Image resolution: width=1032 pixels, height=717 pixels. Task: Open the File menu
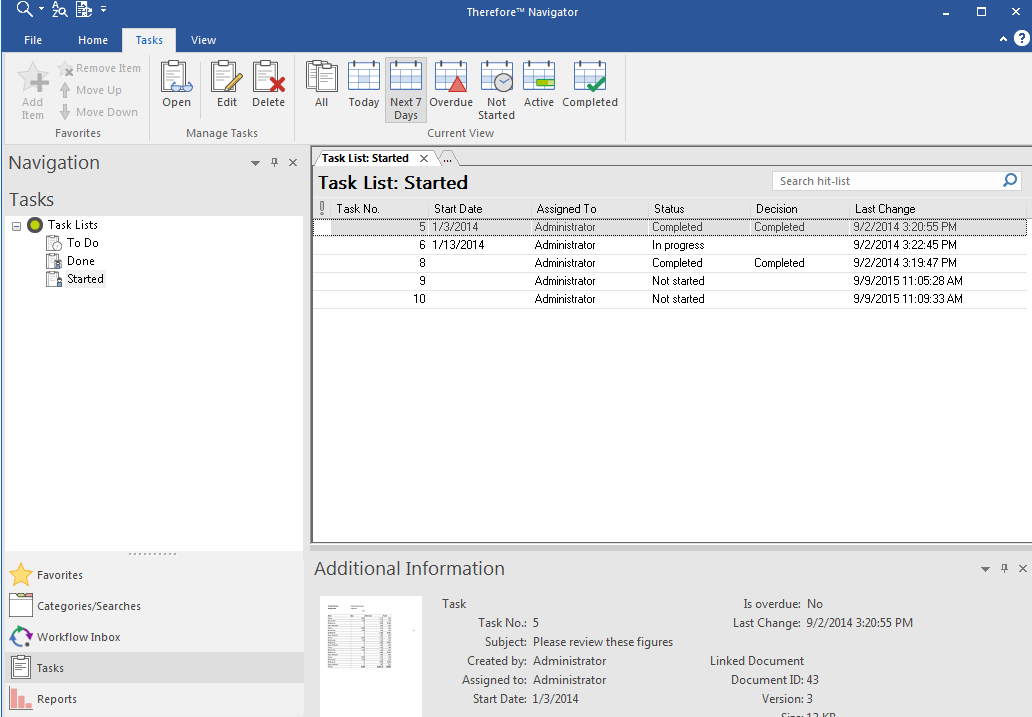tap(32, 40)
